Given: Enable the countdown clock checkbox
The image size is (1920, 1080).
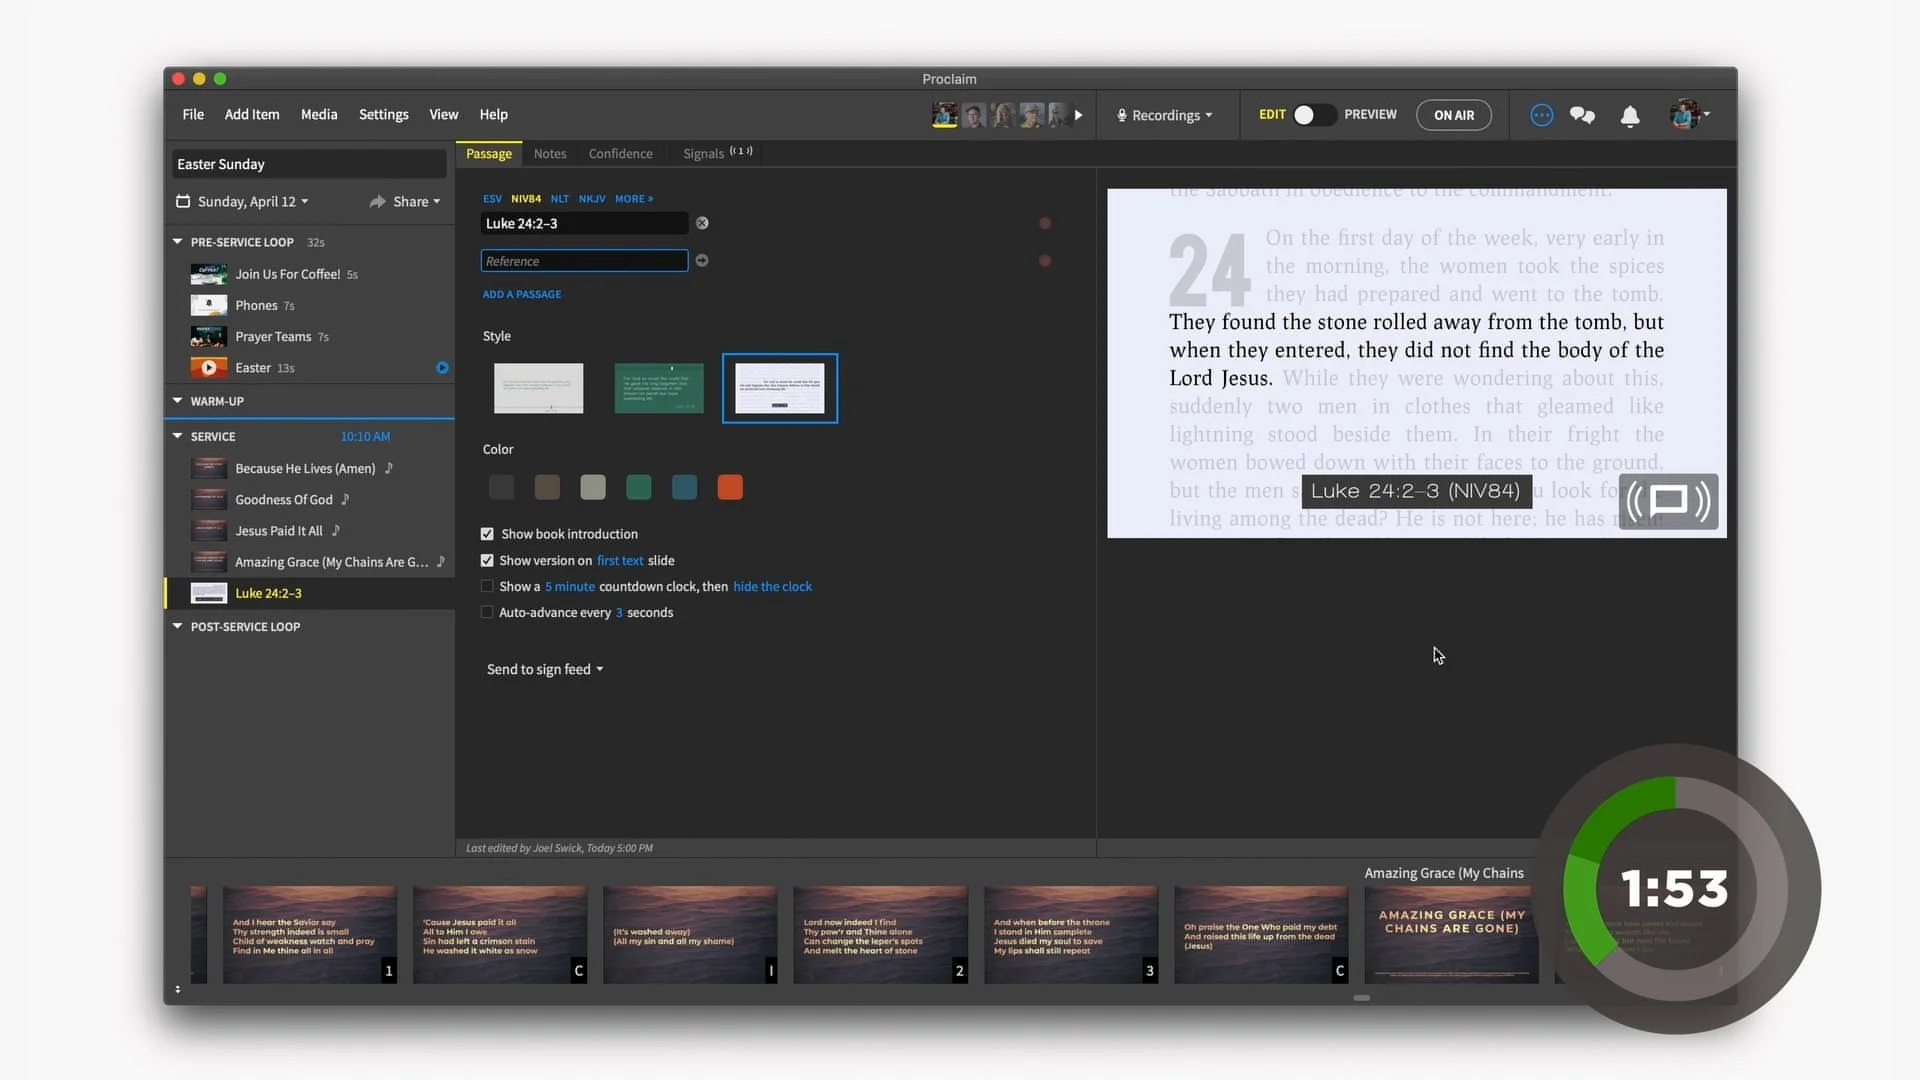Looking at the screenshot, I should coord(487,586).
